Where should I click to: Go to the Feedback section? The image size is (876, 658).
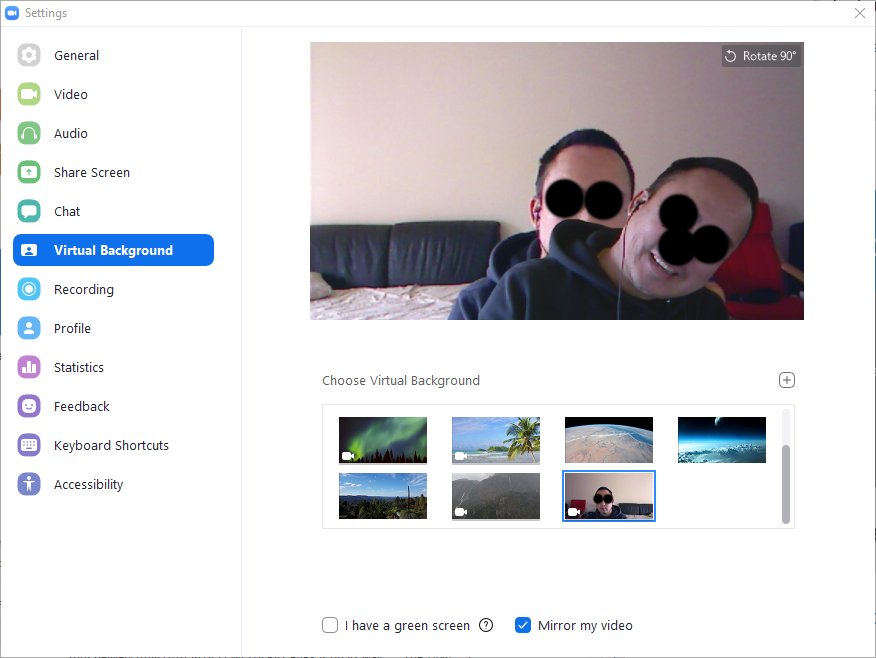point(81,407)
